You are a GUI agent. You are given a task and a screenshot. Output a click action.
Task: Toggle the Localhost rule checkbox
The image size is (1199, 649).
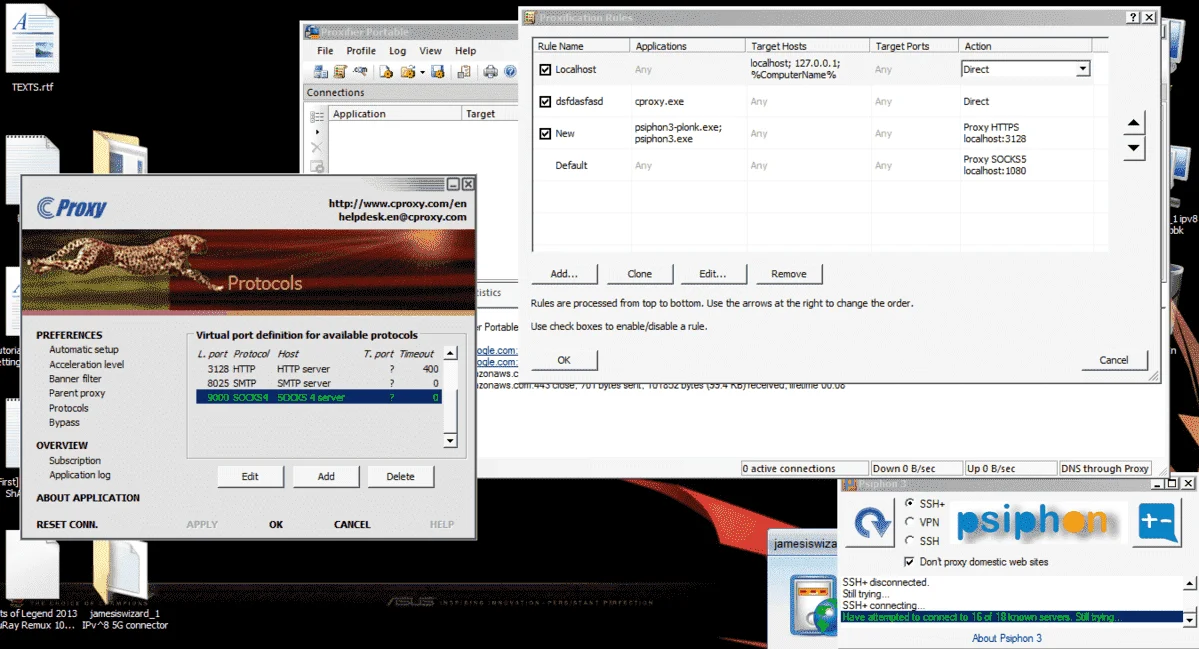545,70
